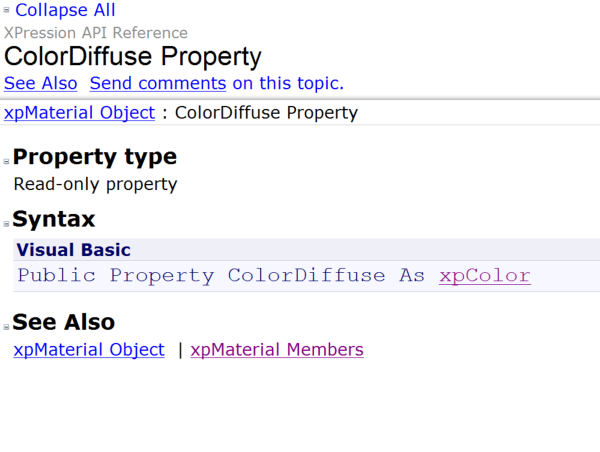Click the Read-only property description text

click(95, 184)
